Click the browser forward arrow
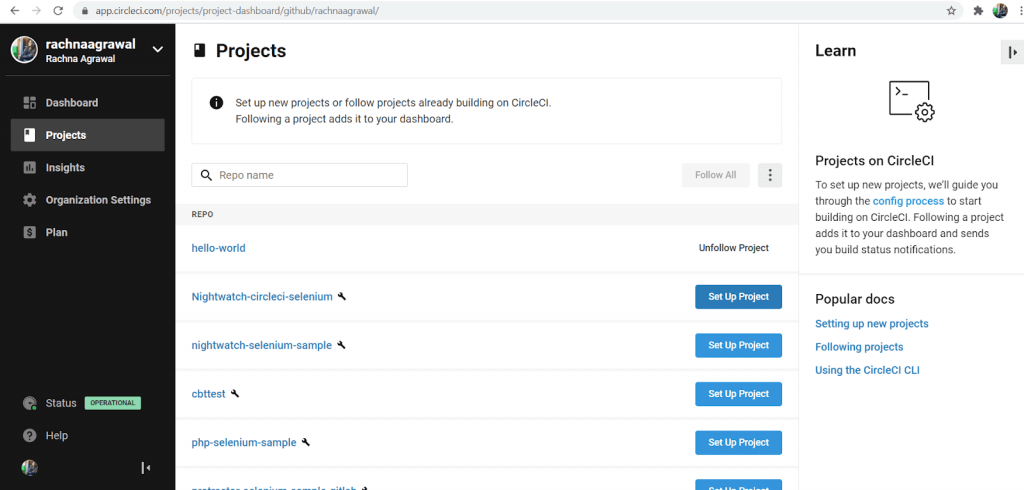This screenshot has width=1024, height=490. (x=36, y=11)
